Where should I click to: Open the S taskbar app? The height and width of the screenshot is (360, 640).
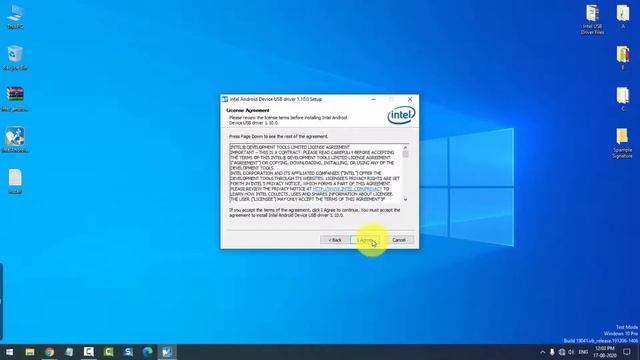click(x=128, y=352)
